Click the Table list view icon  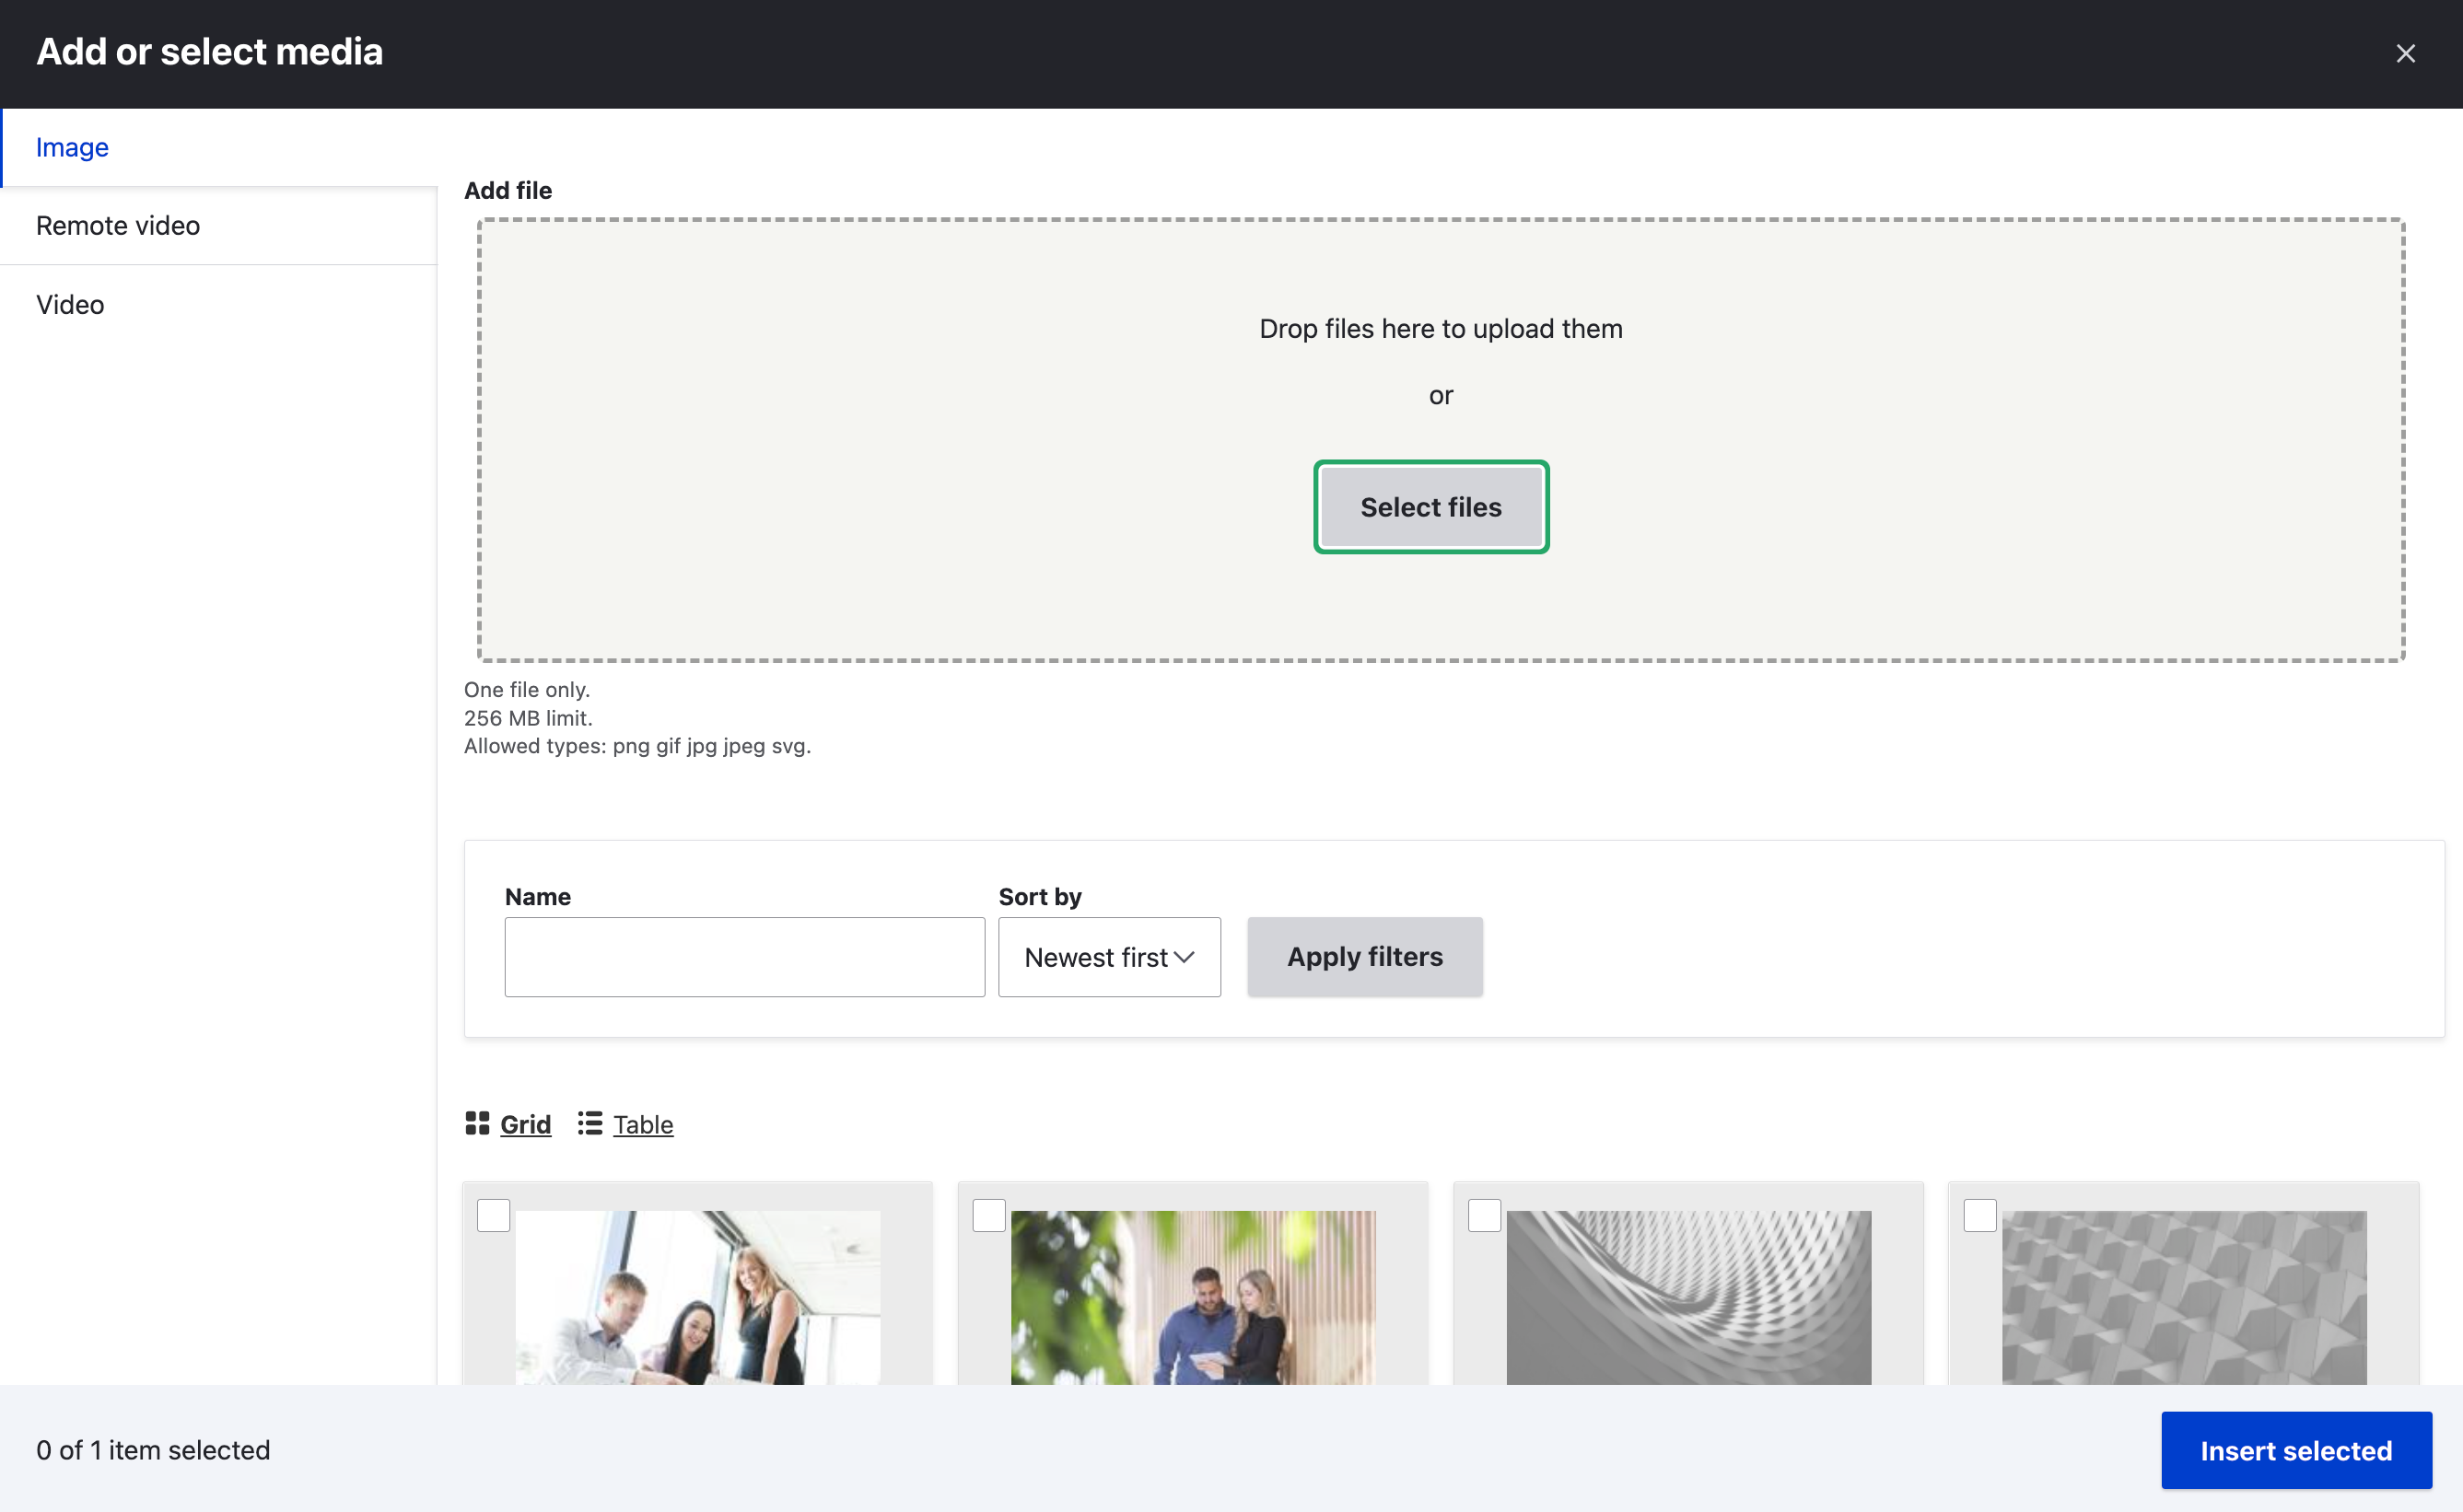point(590,1123)
